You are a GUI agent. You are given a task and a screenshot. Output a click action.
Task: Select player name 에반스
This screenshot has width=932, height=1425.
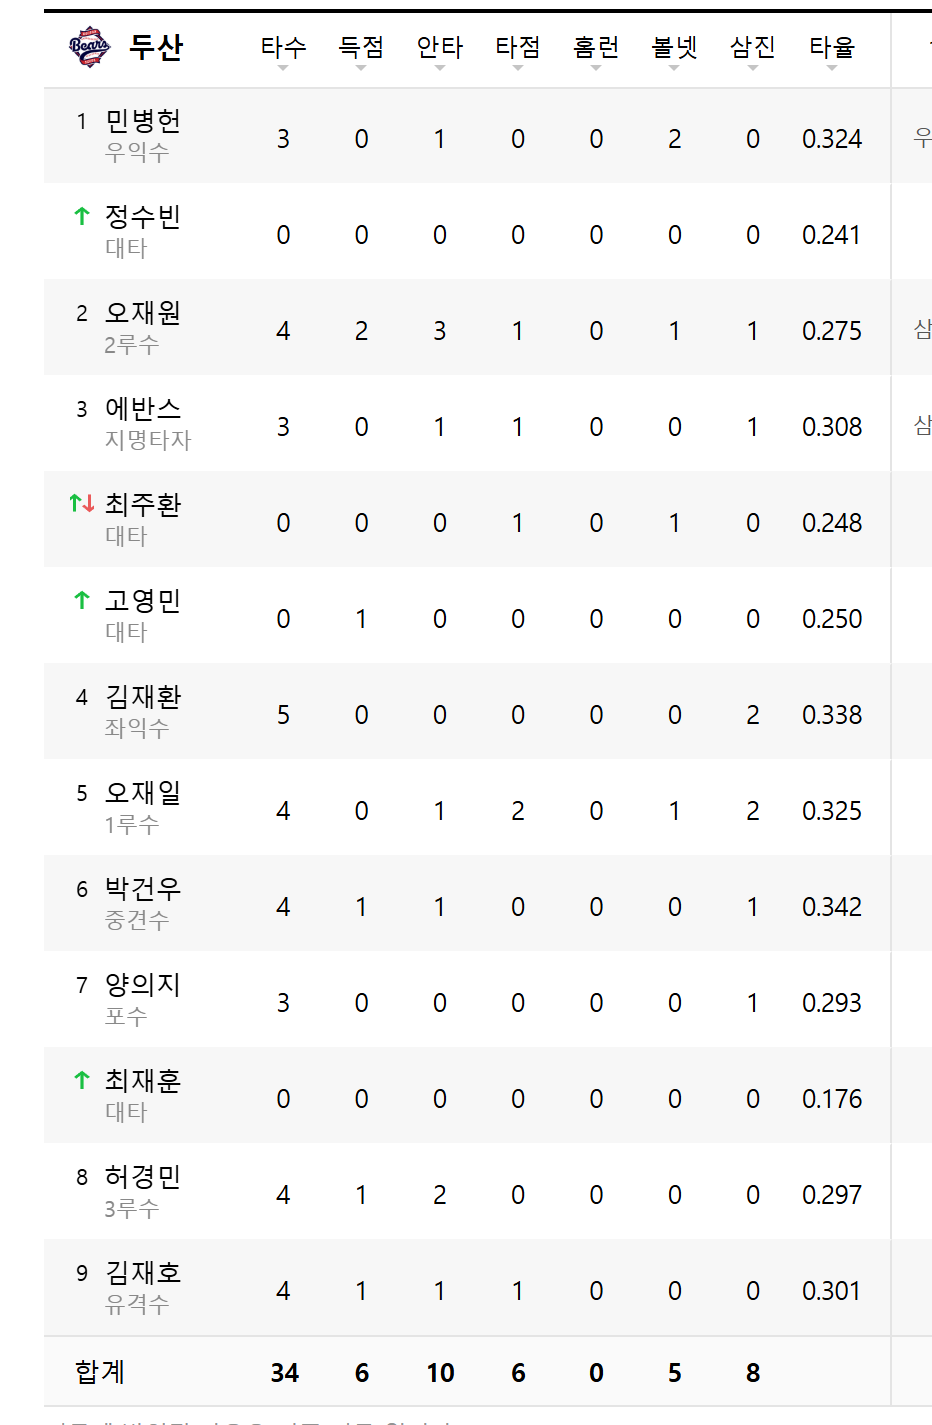point(143,409)
